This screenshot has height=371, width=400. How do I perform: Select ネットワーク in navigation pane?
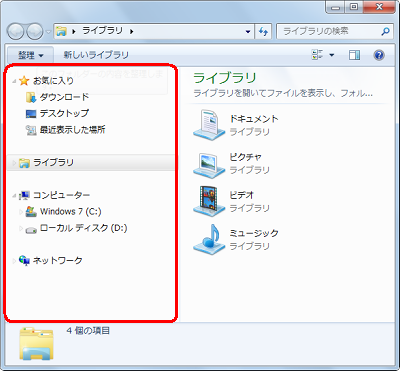57,260
